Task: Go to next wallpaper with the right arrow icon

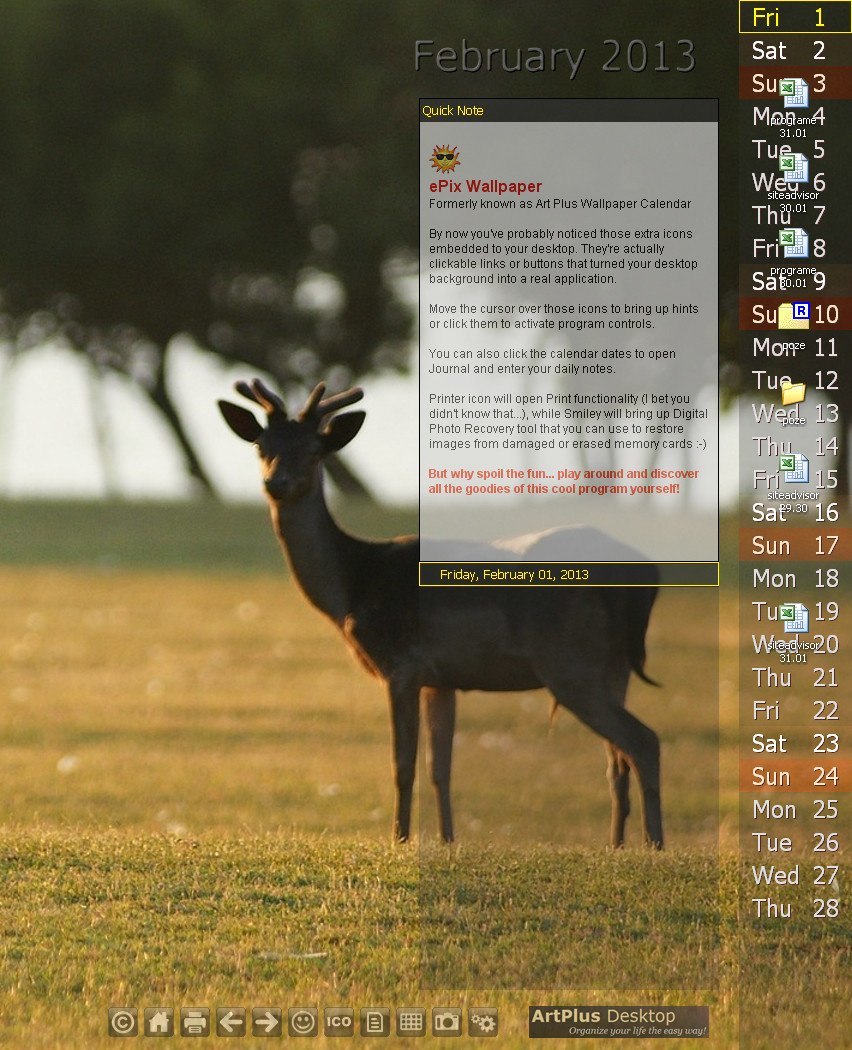Action: pos(266,1022)
